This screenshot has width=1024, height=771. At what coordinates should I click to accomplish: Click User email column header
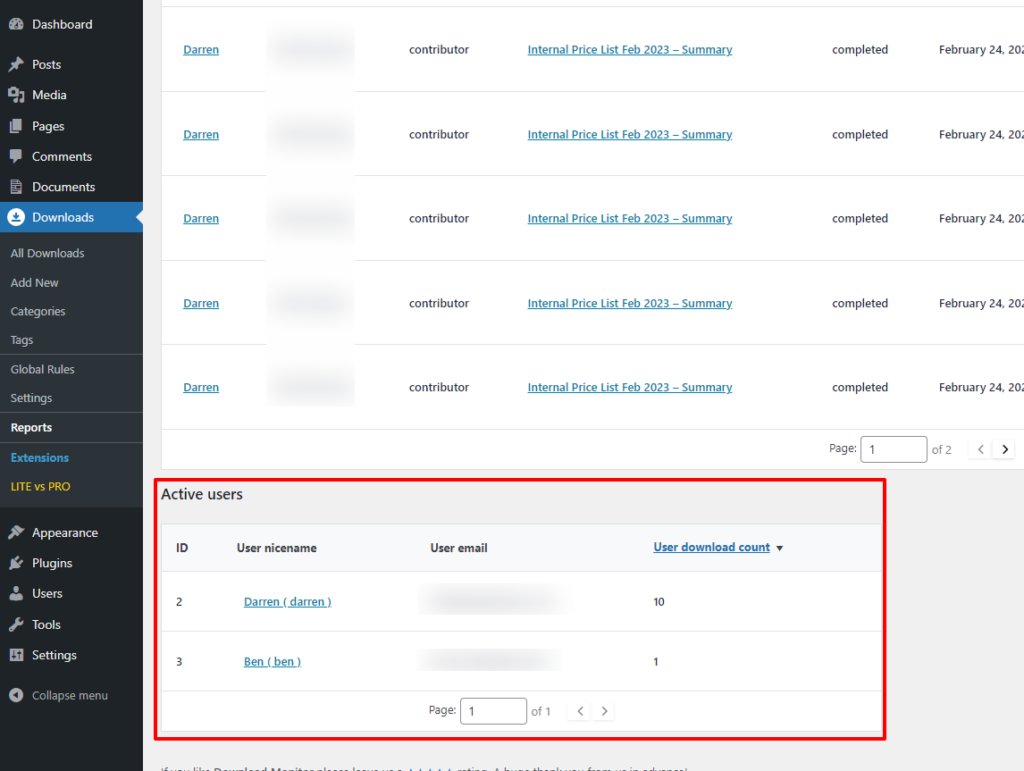tap(458, 548)
